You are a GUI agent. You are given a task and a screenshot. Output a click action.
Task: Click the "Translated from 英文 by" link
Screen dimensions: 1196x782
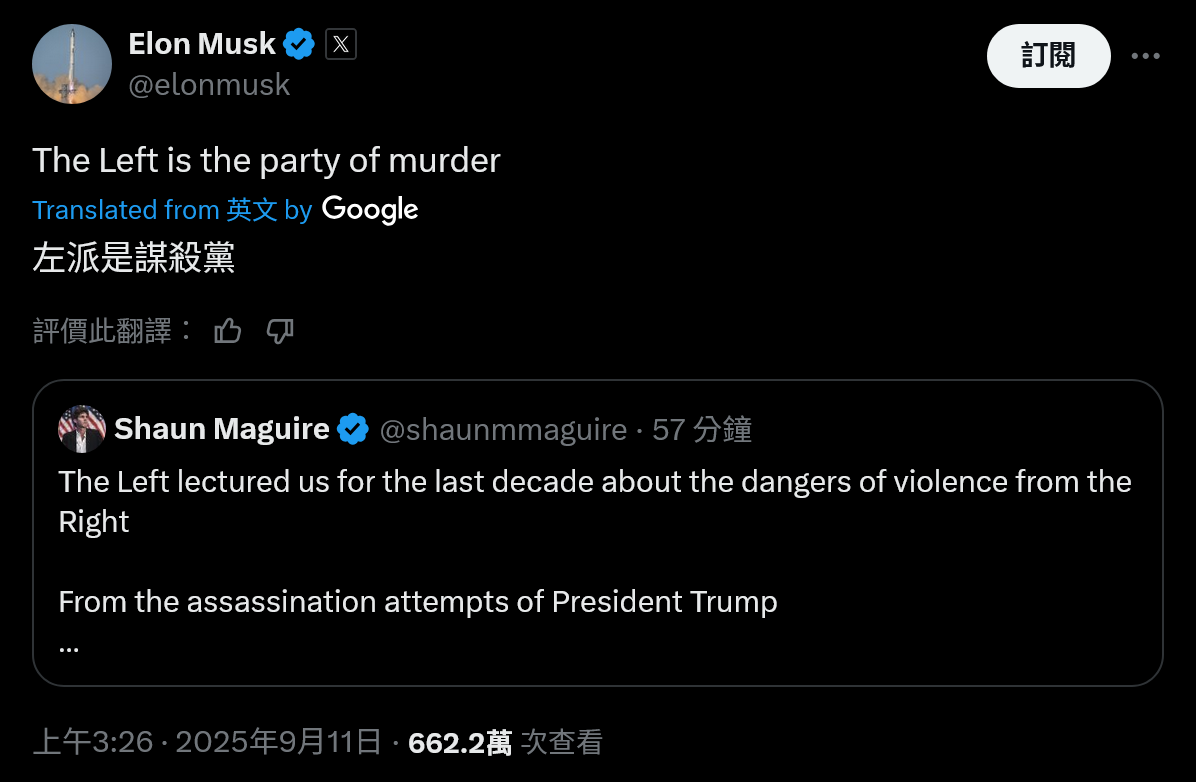click(x=172, y=210)
